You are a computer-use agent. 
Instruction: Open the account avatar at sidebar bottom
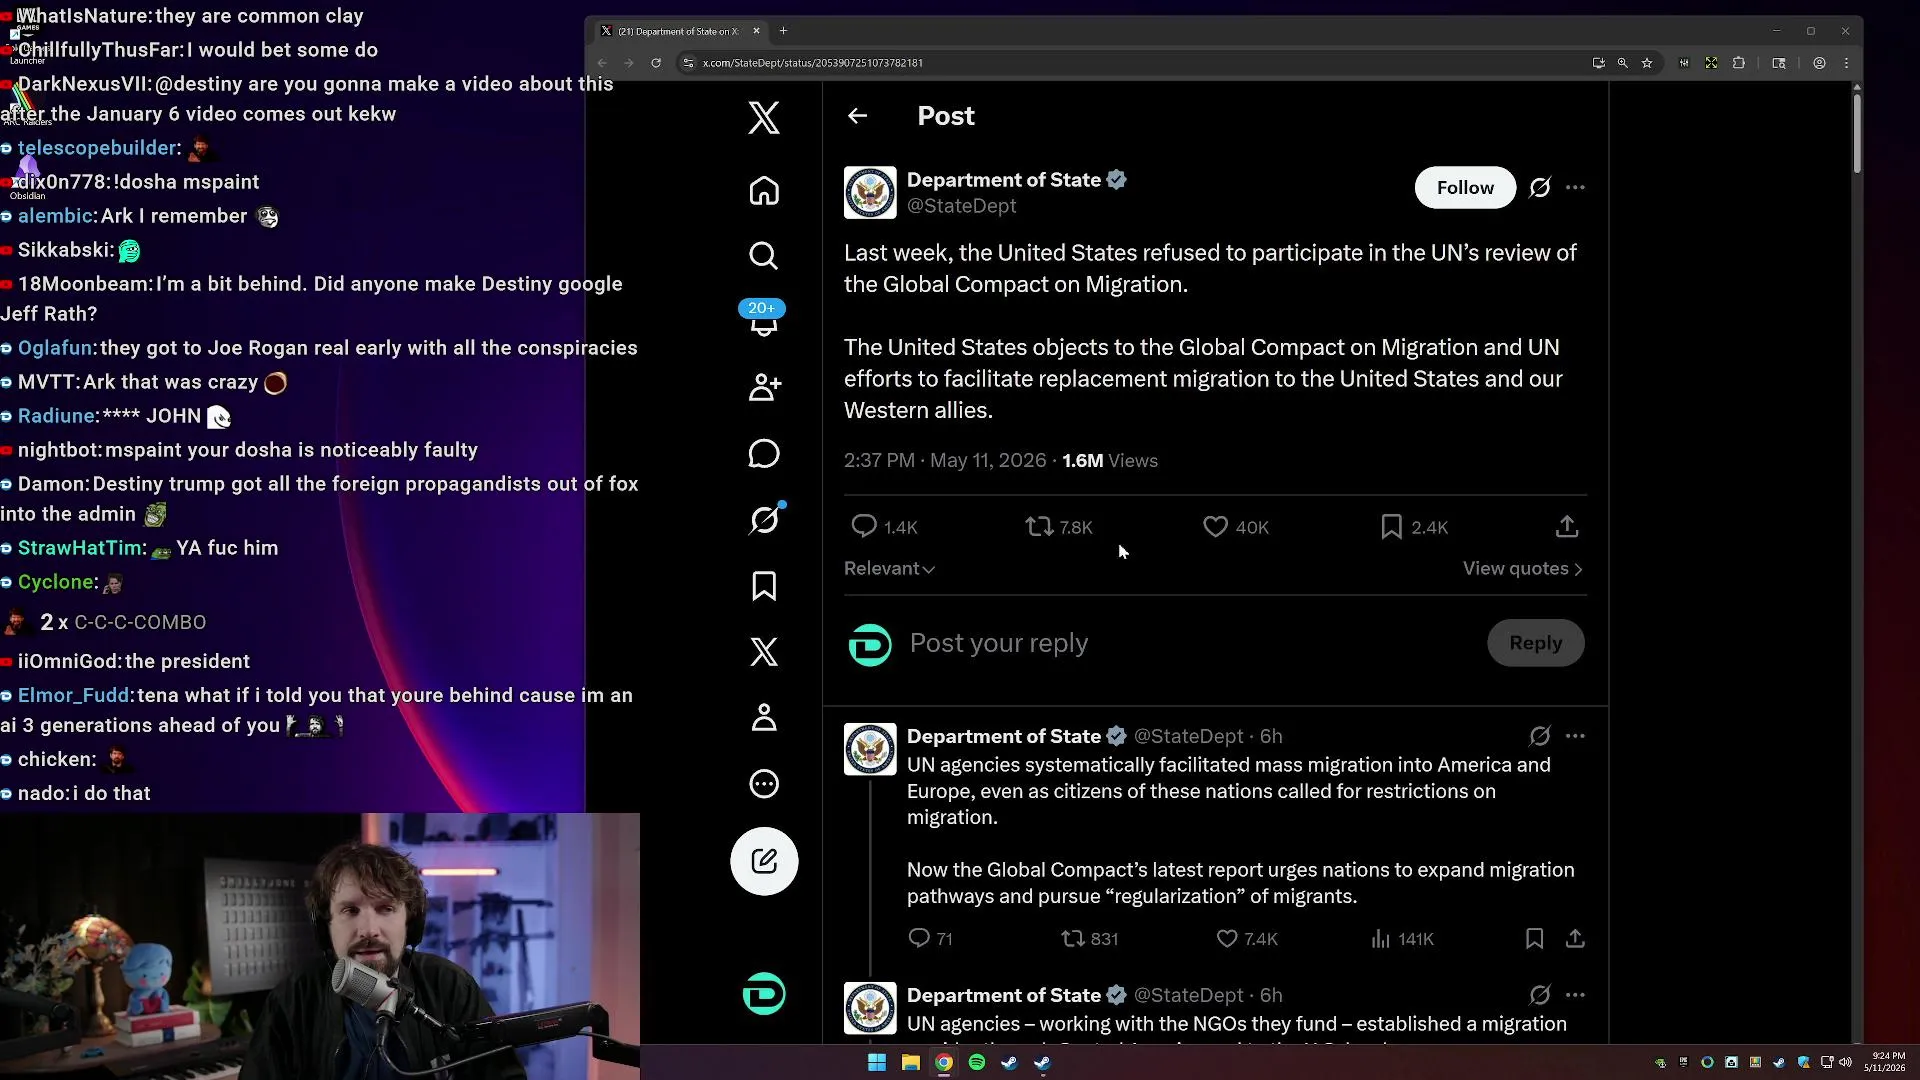[764, 994]
